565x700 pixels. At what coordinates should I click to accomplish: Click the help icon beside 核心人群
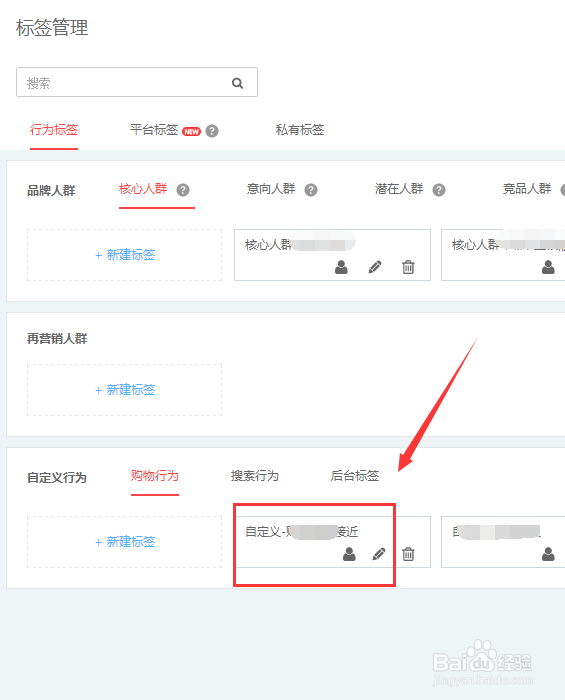(x=183, y=190)
